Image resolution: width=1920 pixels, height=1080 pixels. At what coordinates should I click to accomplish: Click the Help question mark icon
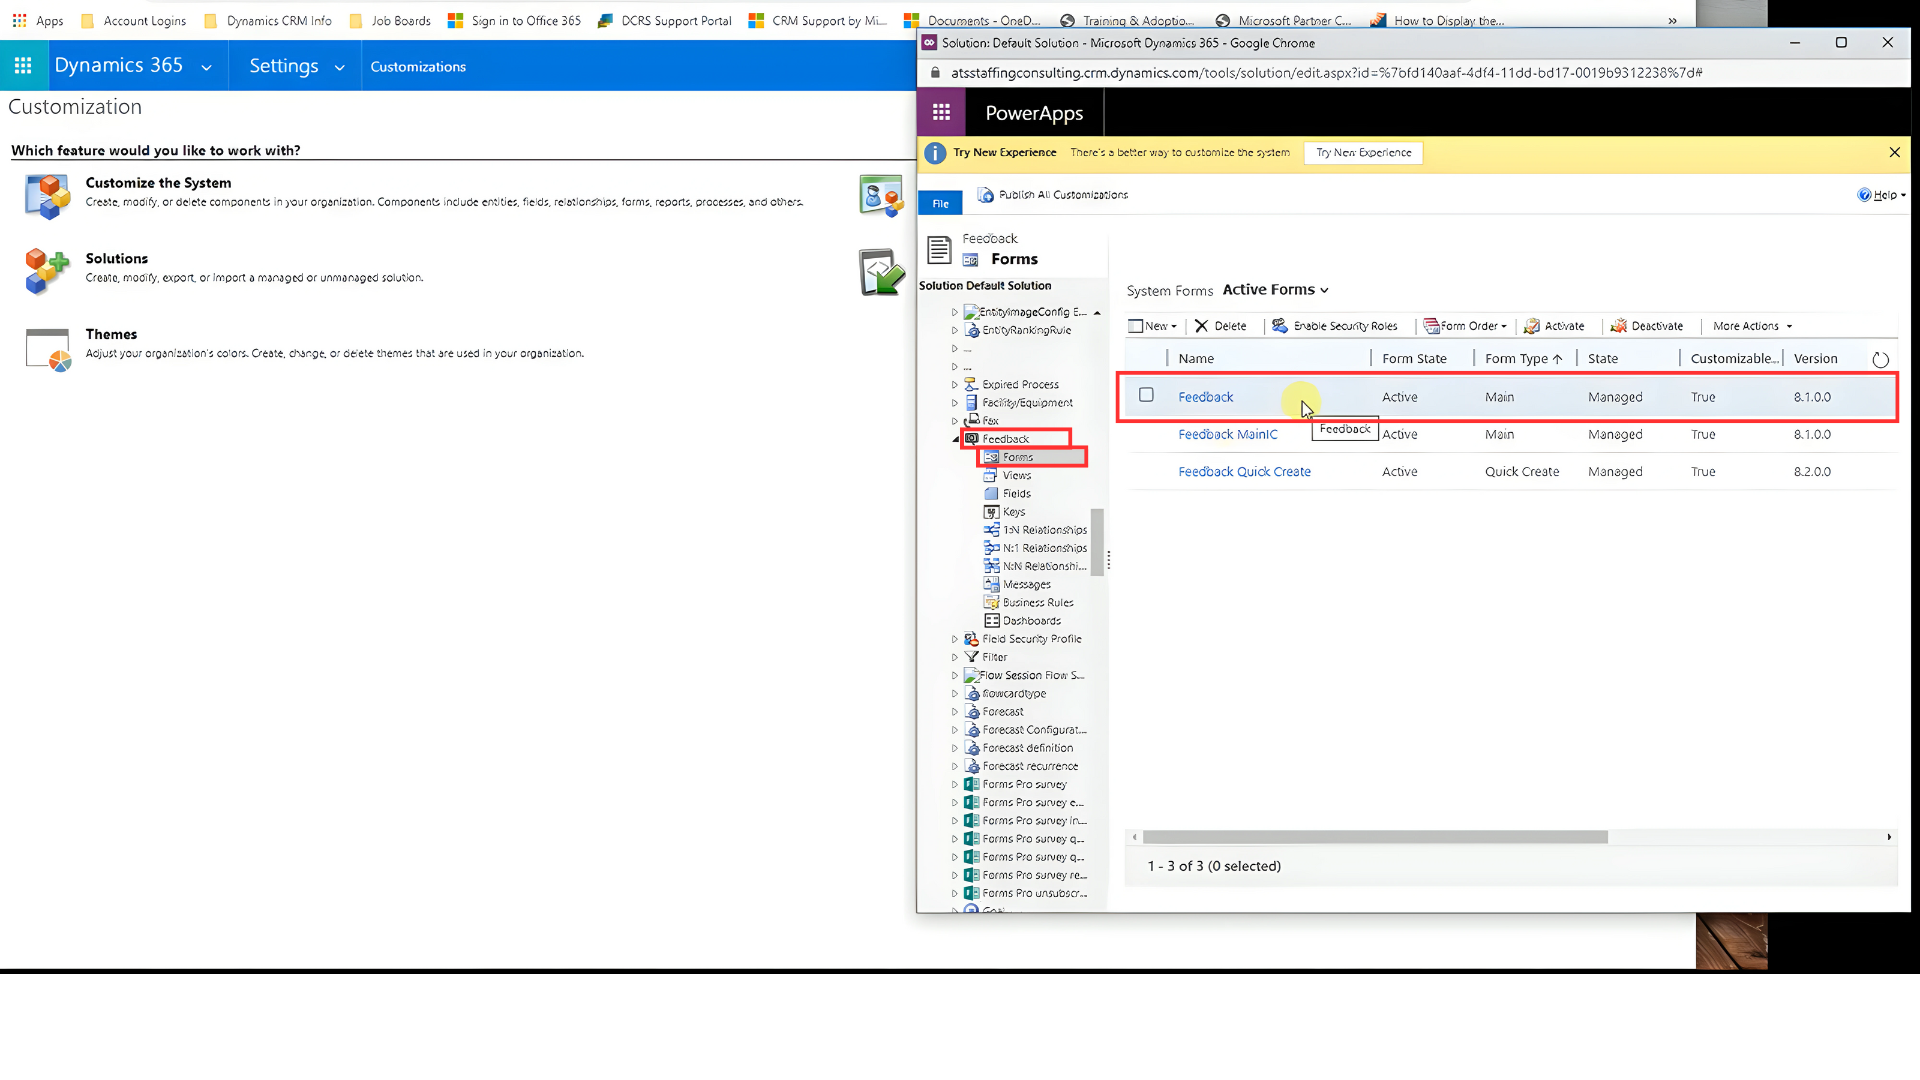(1864, 195)
